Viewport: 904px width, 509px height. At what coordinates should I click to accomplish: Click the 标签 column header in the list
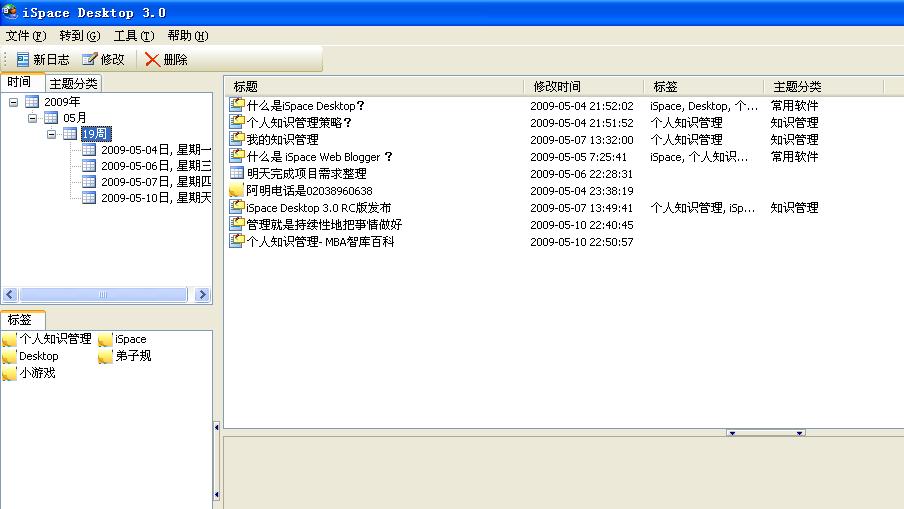click(704, 86)
